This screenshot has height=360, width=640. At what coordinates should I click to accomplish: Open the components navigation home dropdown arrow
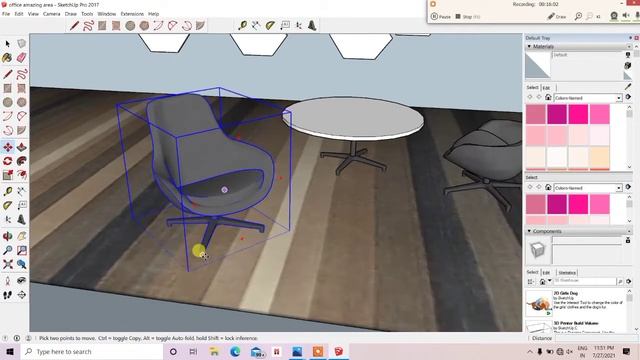[550, 281]
